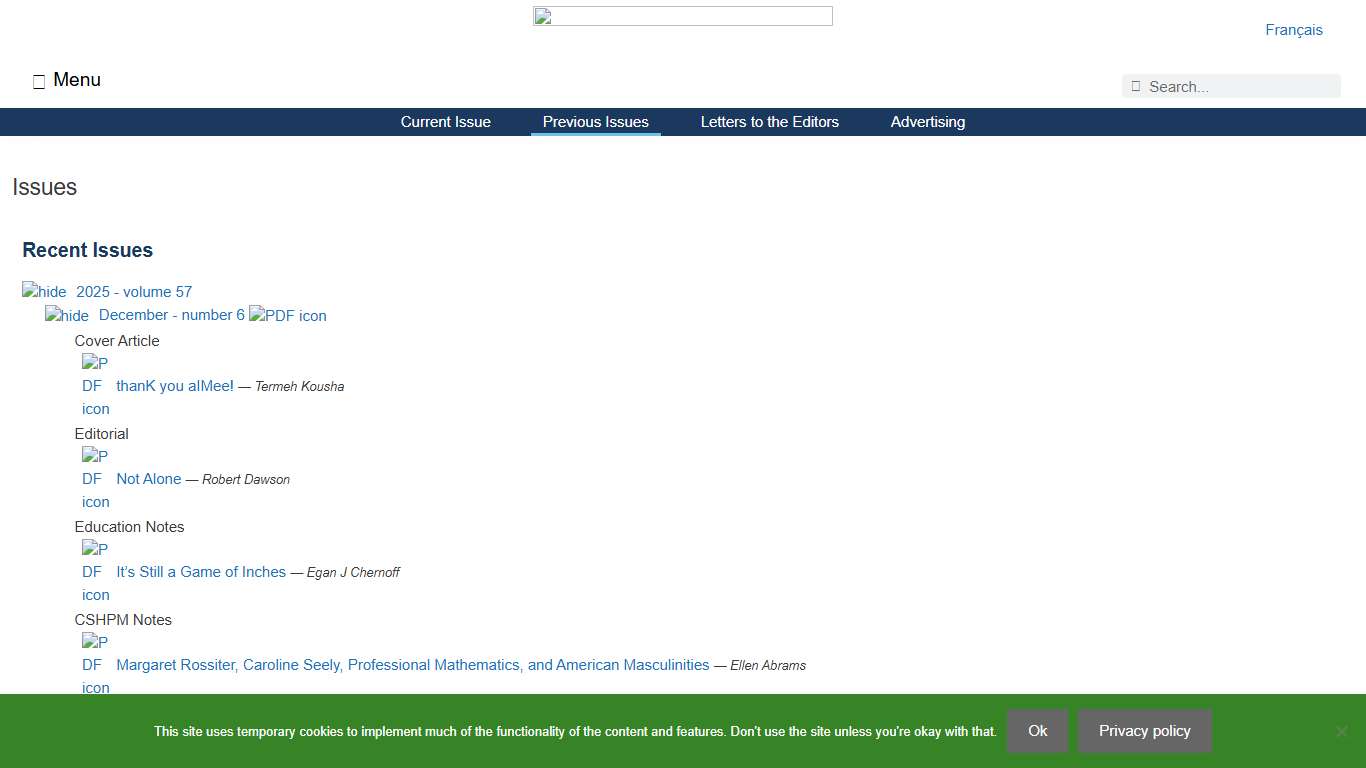The height and width of the screenshot is (768, 1366).
Task: Open the article titled Not Alone
Action: 148,478
